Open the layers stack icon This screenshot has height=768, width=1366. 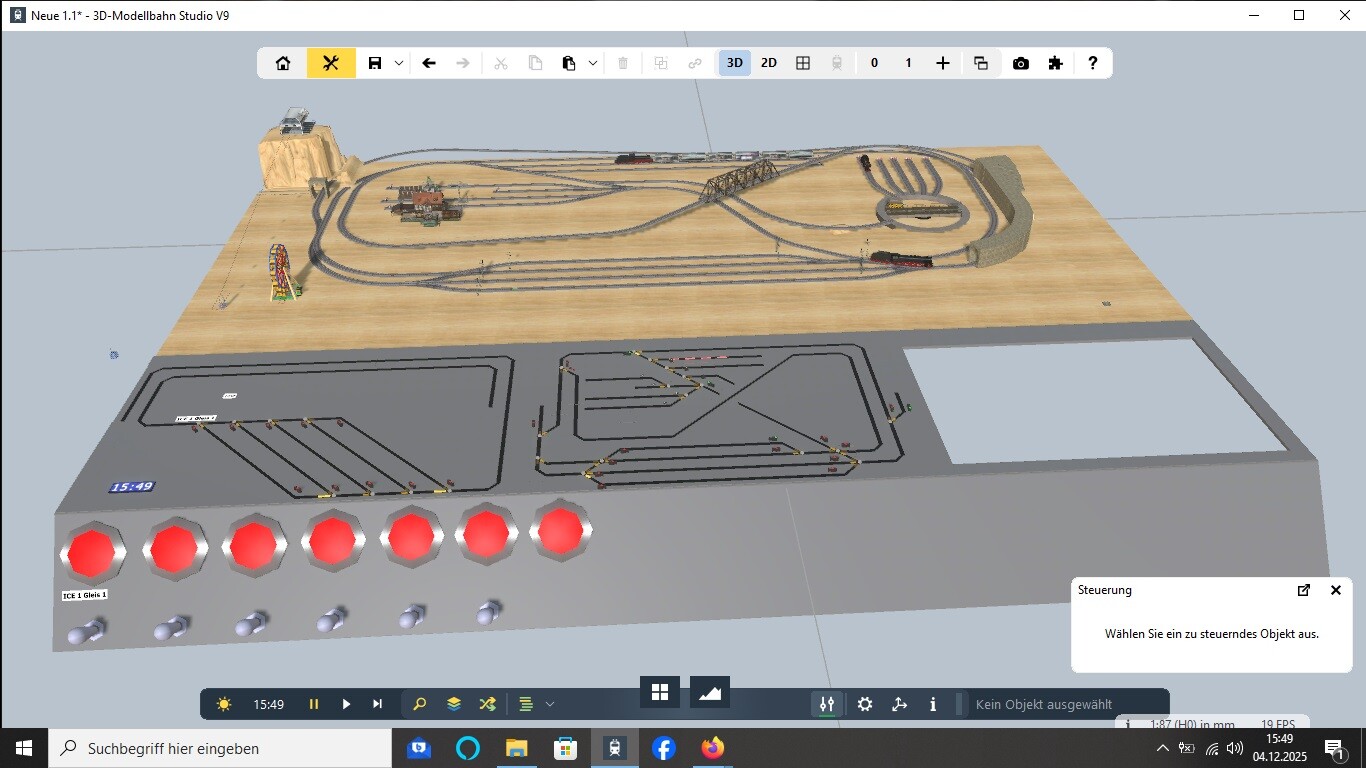point(454,704)
